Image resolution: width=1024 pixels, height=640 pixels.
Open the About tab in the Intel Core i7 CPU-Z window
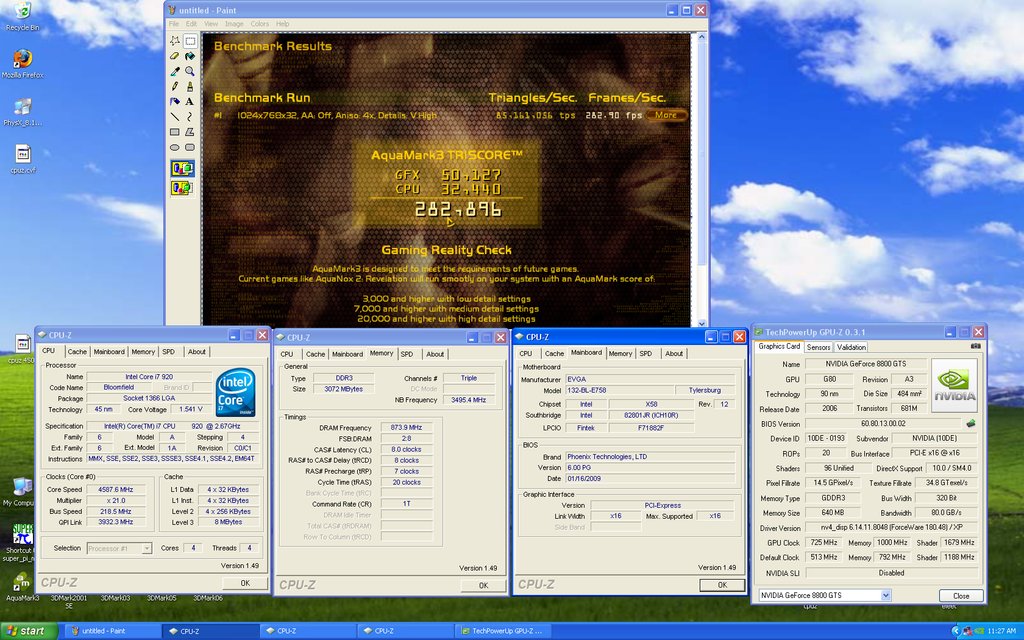point(197,351)
